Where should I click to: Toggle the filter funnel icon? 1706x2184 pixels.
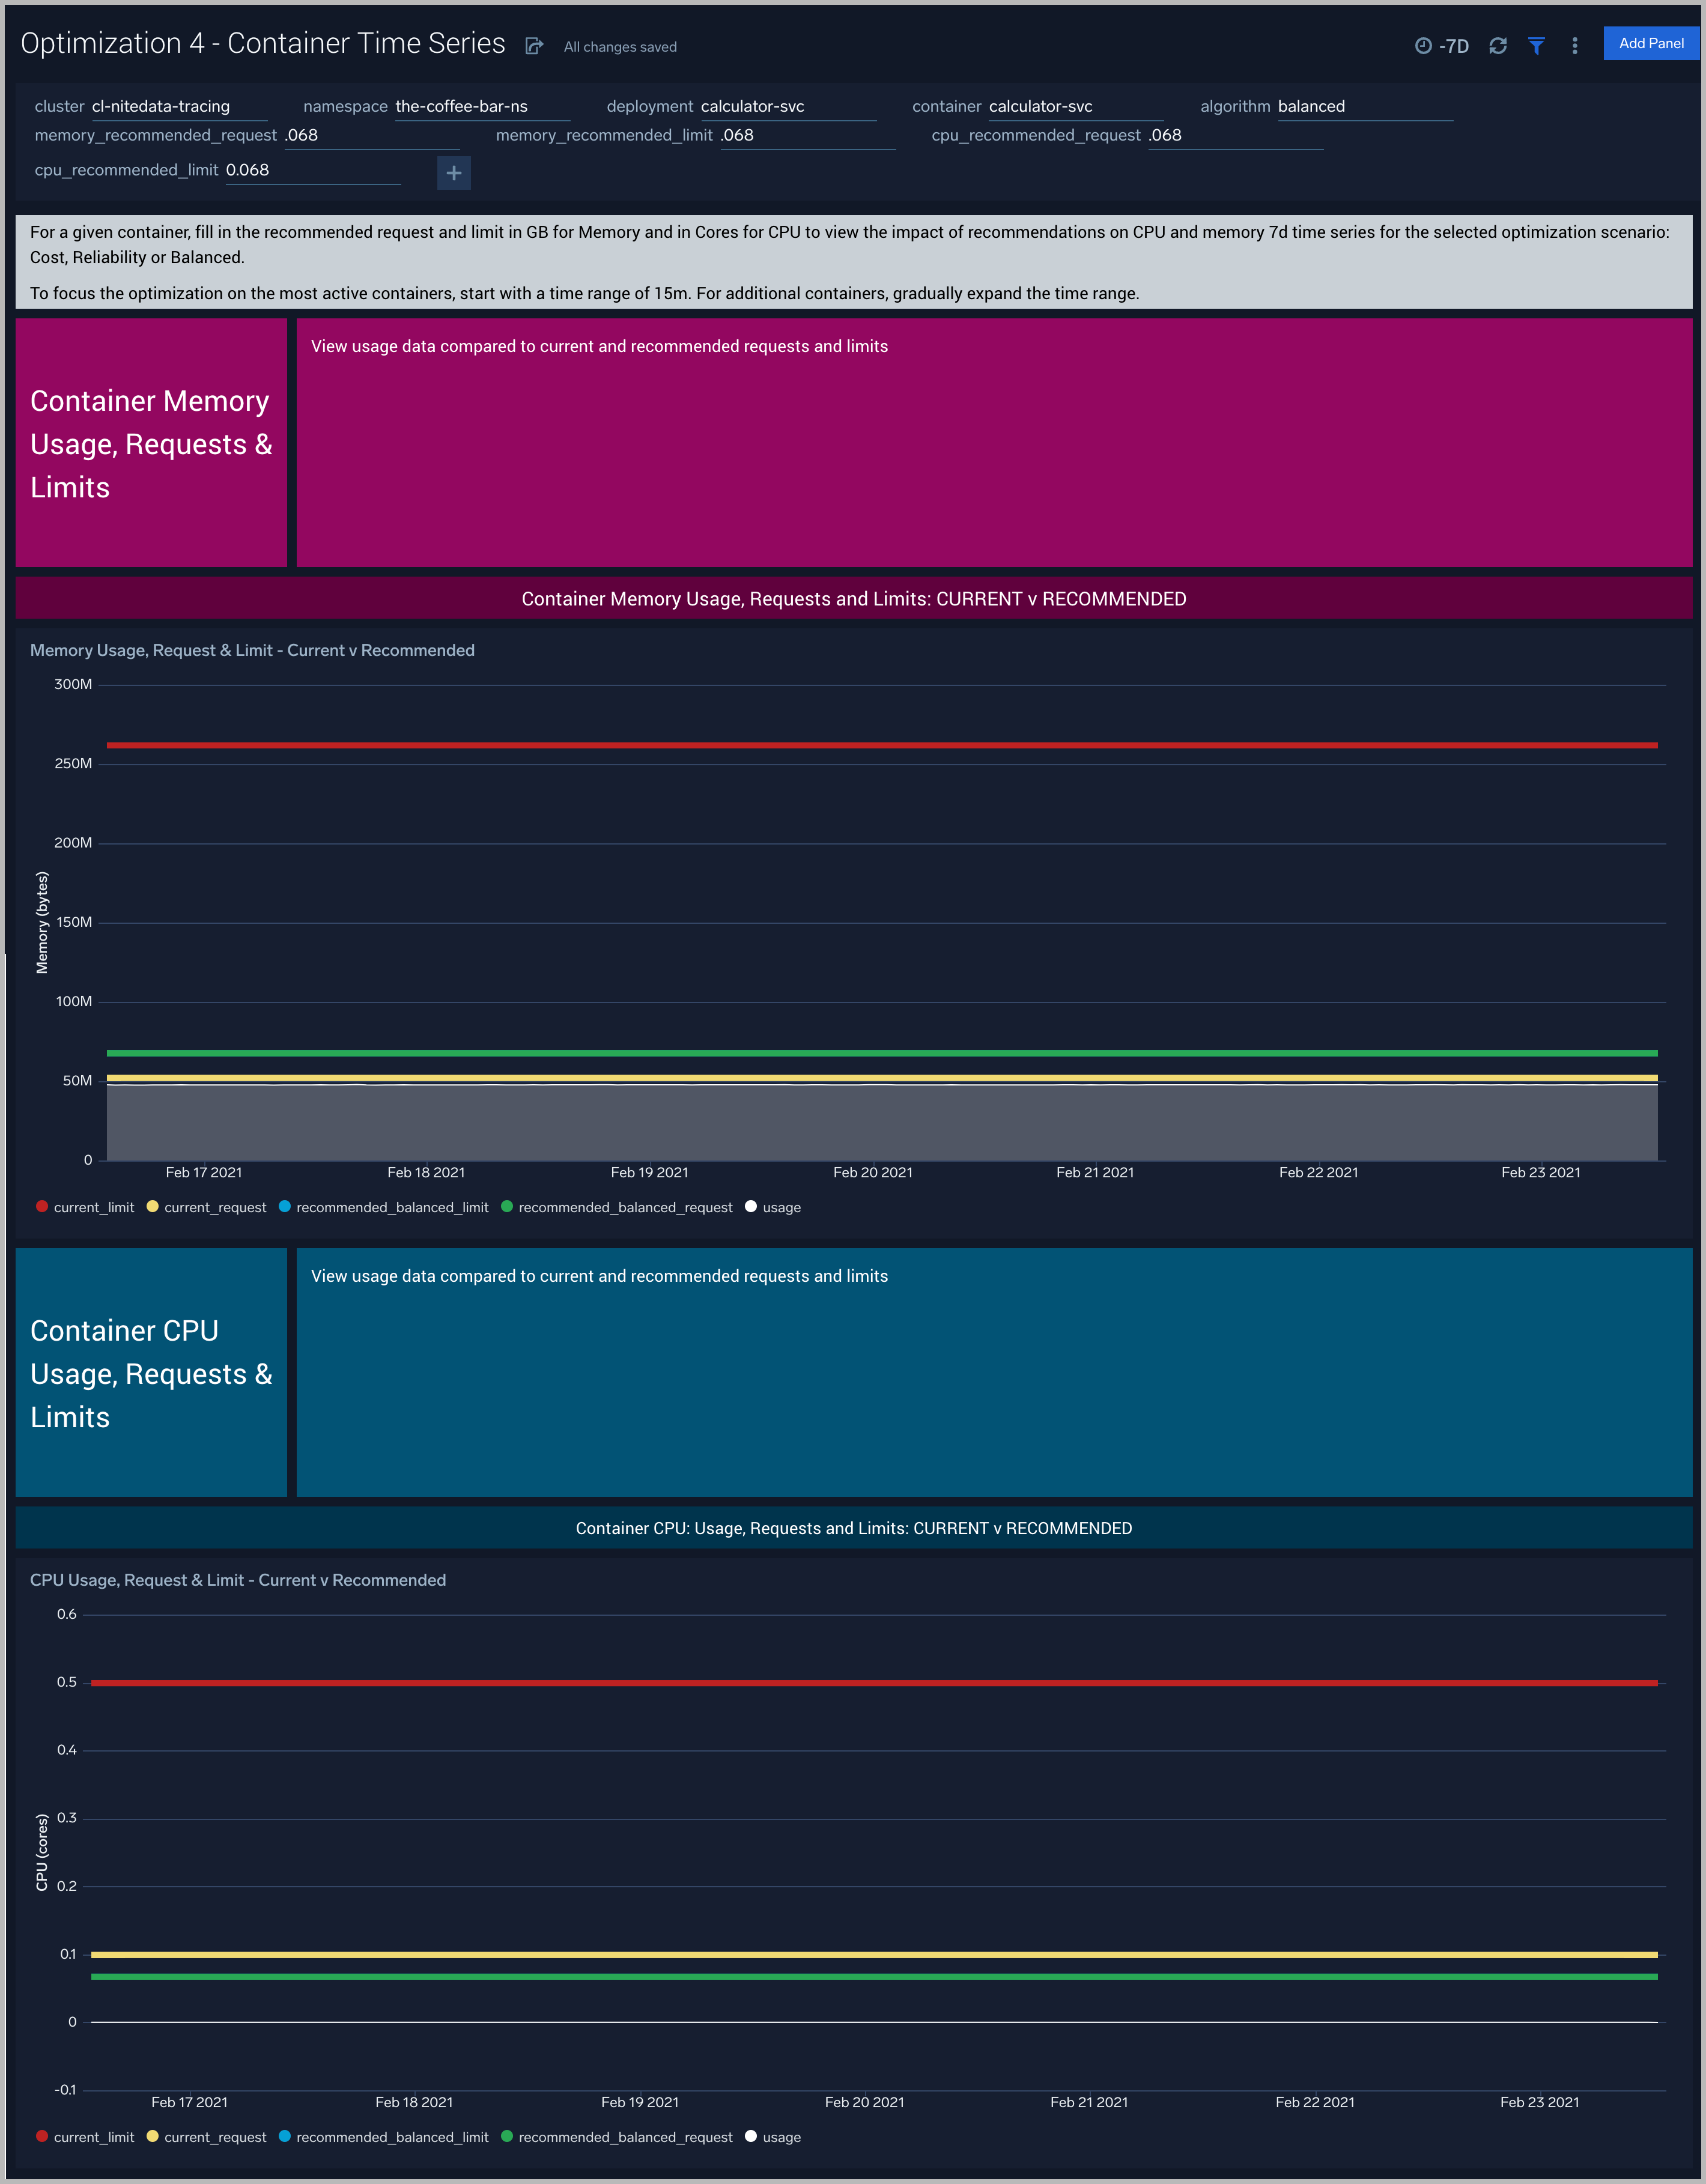pos(1536,46)
